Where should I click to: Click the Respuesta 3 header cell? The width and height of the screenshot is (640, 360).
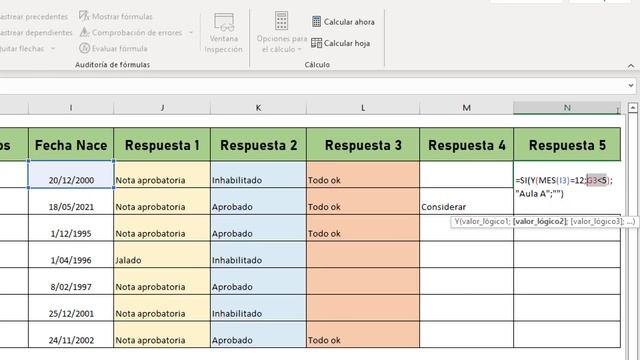[363, 144]
